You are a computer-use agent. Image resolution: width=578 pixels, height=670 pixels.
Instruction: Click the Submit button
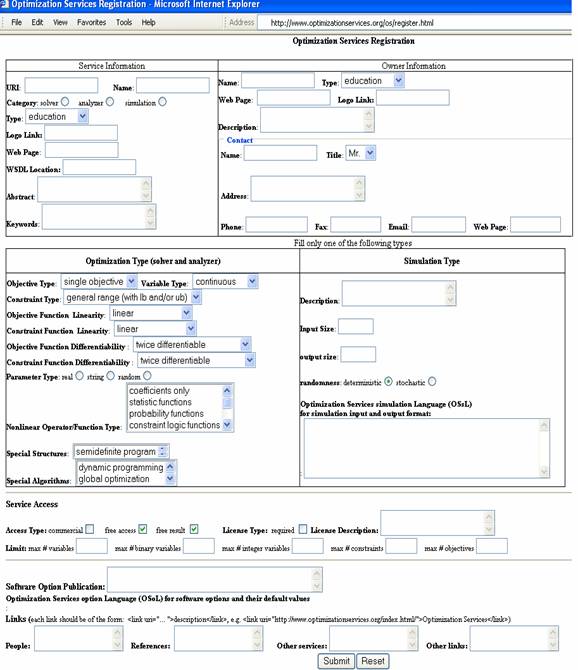click(x=336, y=661)
